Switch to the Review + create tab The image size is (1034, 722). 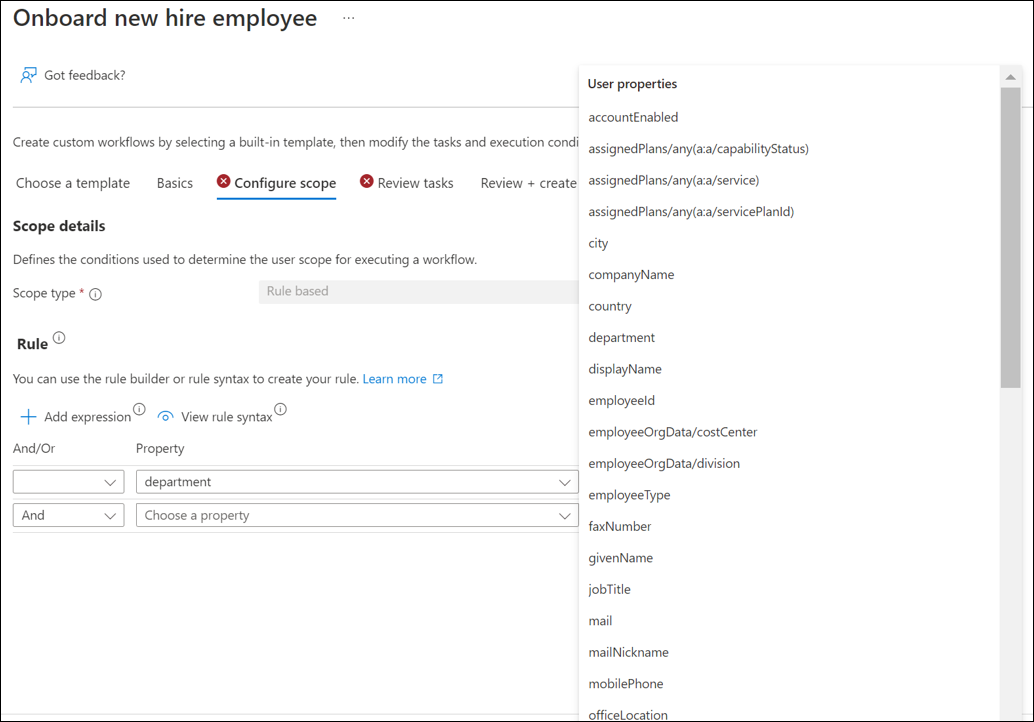pos(528,183)
